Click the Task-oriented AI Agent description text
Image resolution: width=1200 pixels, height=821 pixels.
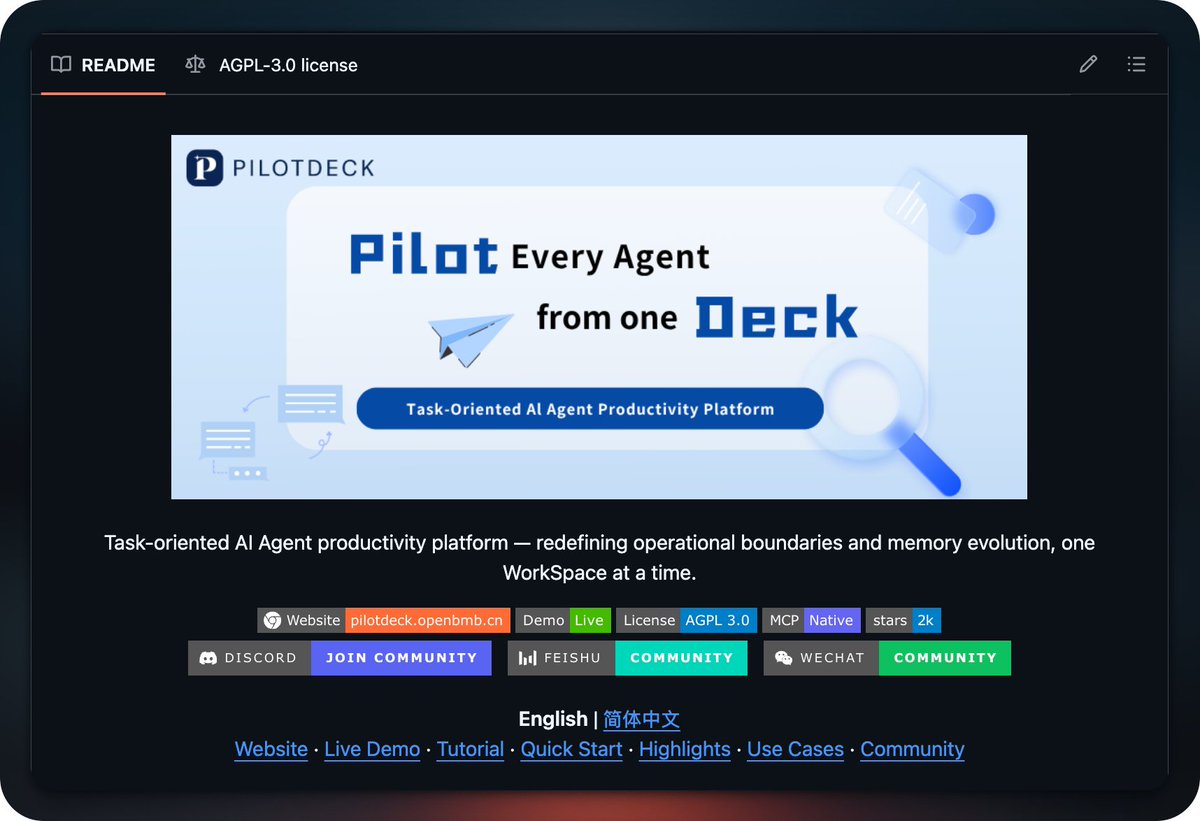pyautogui.click(x=599, y=558)
